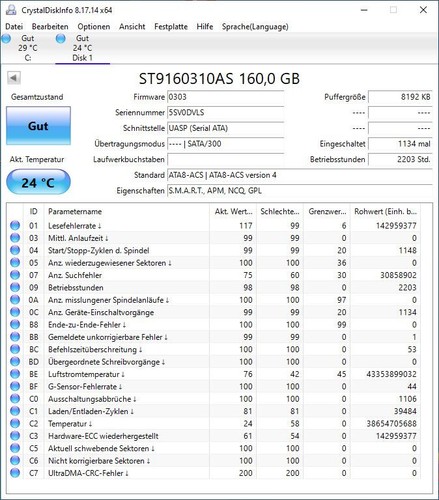Click status orb for Anz. wiederzugewiesener Sektoren
The height and width of the screenshot is (500, 439).
(15, 263)
